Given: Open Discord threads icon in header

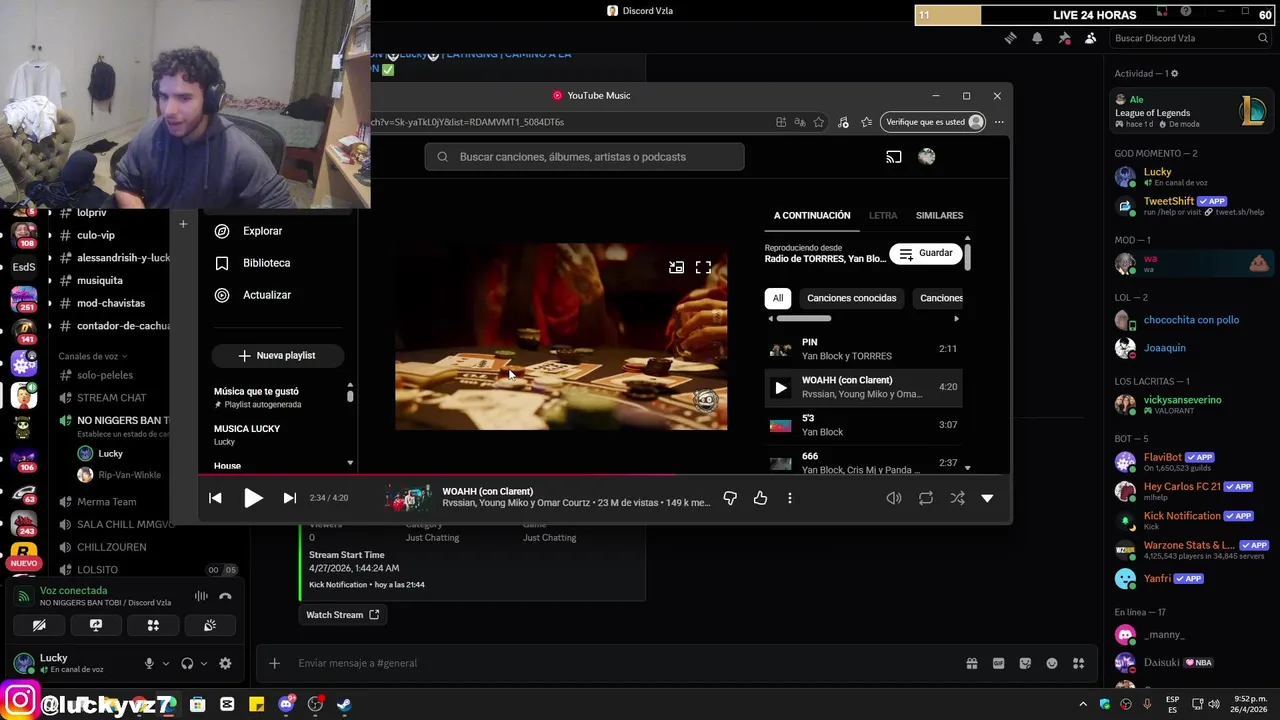Looking at the screenshot, I should pos(1010,38).
